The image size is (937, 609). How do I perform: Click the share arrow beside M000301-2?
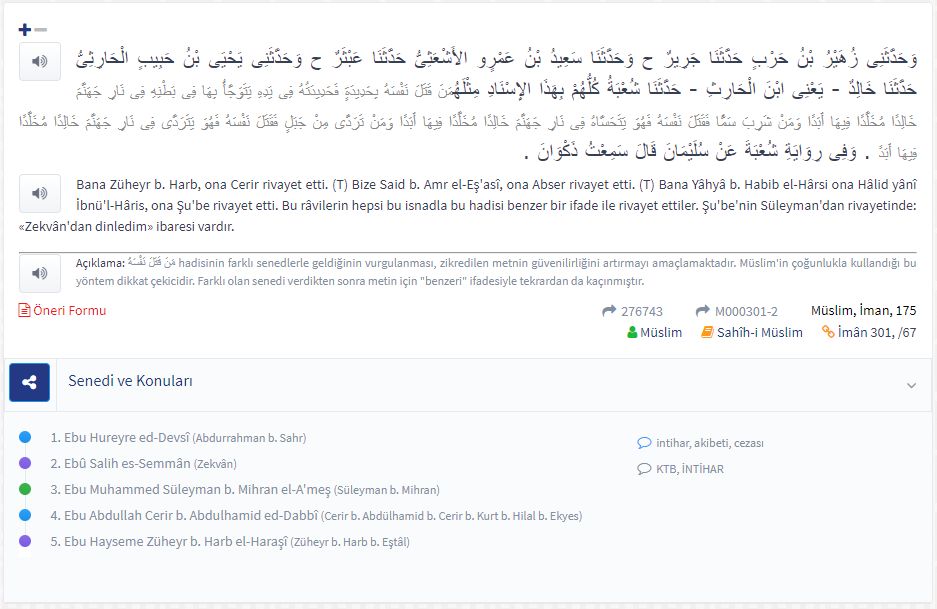703,311
